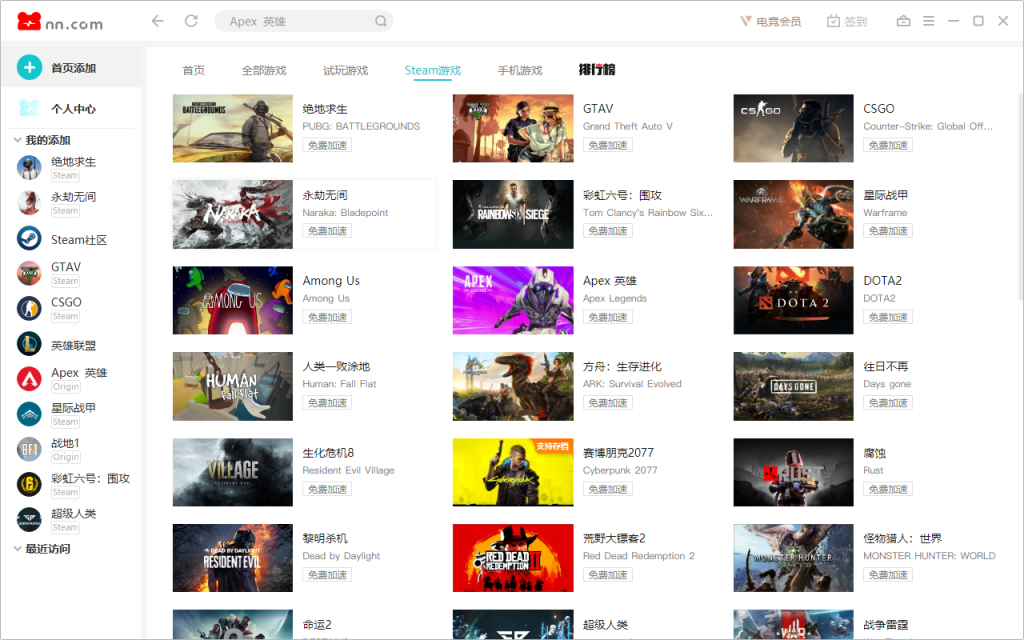Open the Naraka Bladepoint thumbnail

click(232, 214)
